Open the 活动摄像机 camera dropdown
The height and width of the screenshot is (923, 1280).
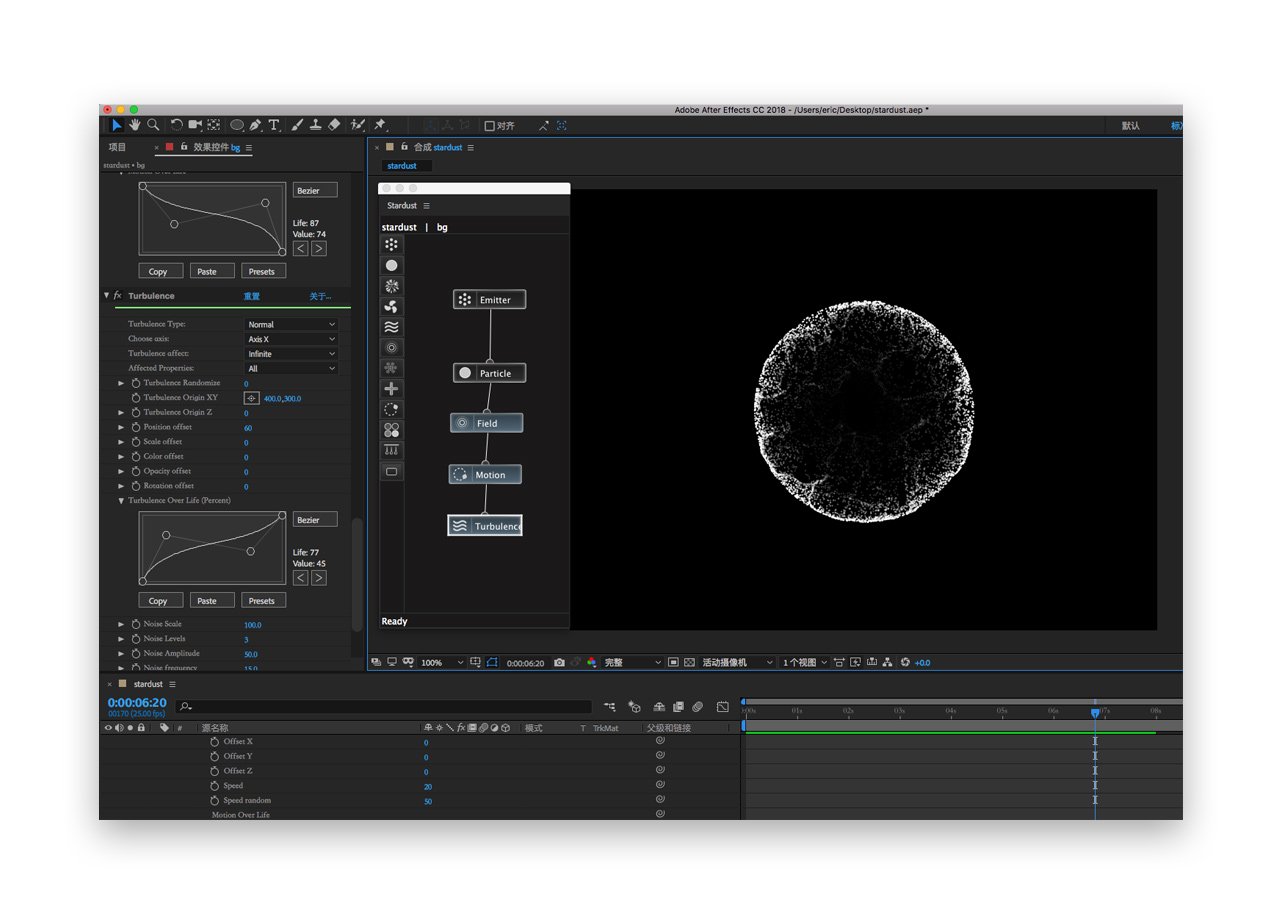pyautogui.click(x=738, y=663)
